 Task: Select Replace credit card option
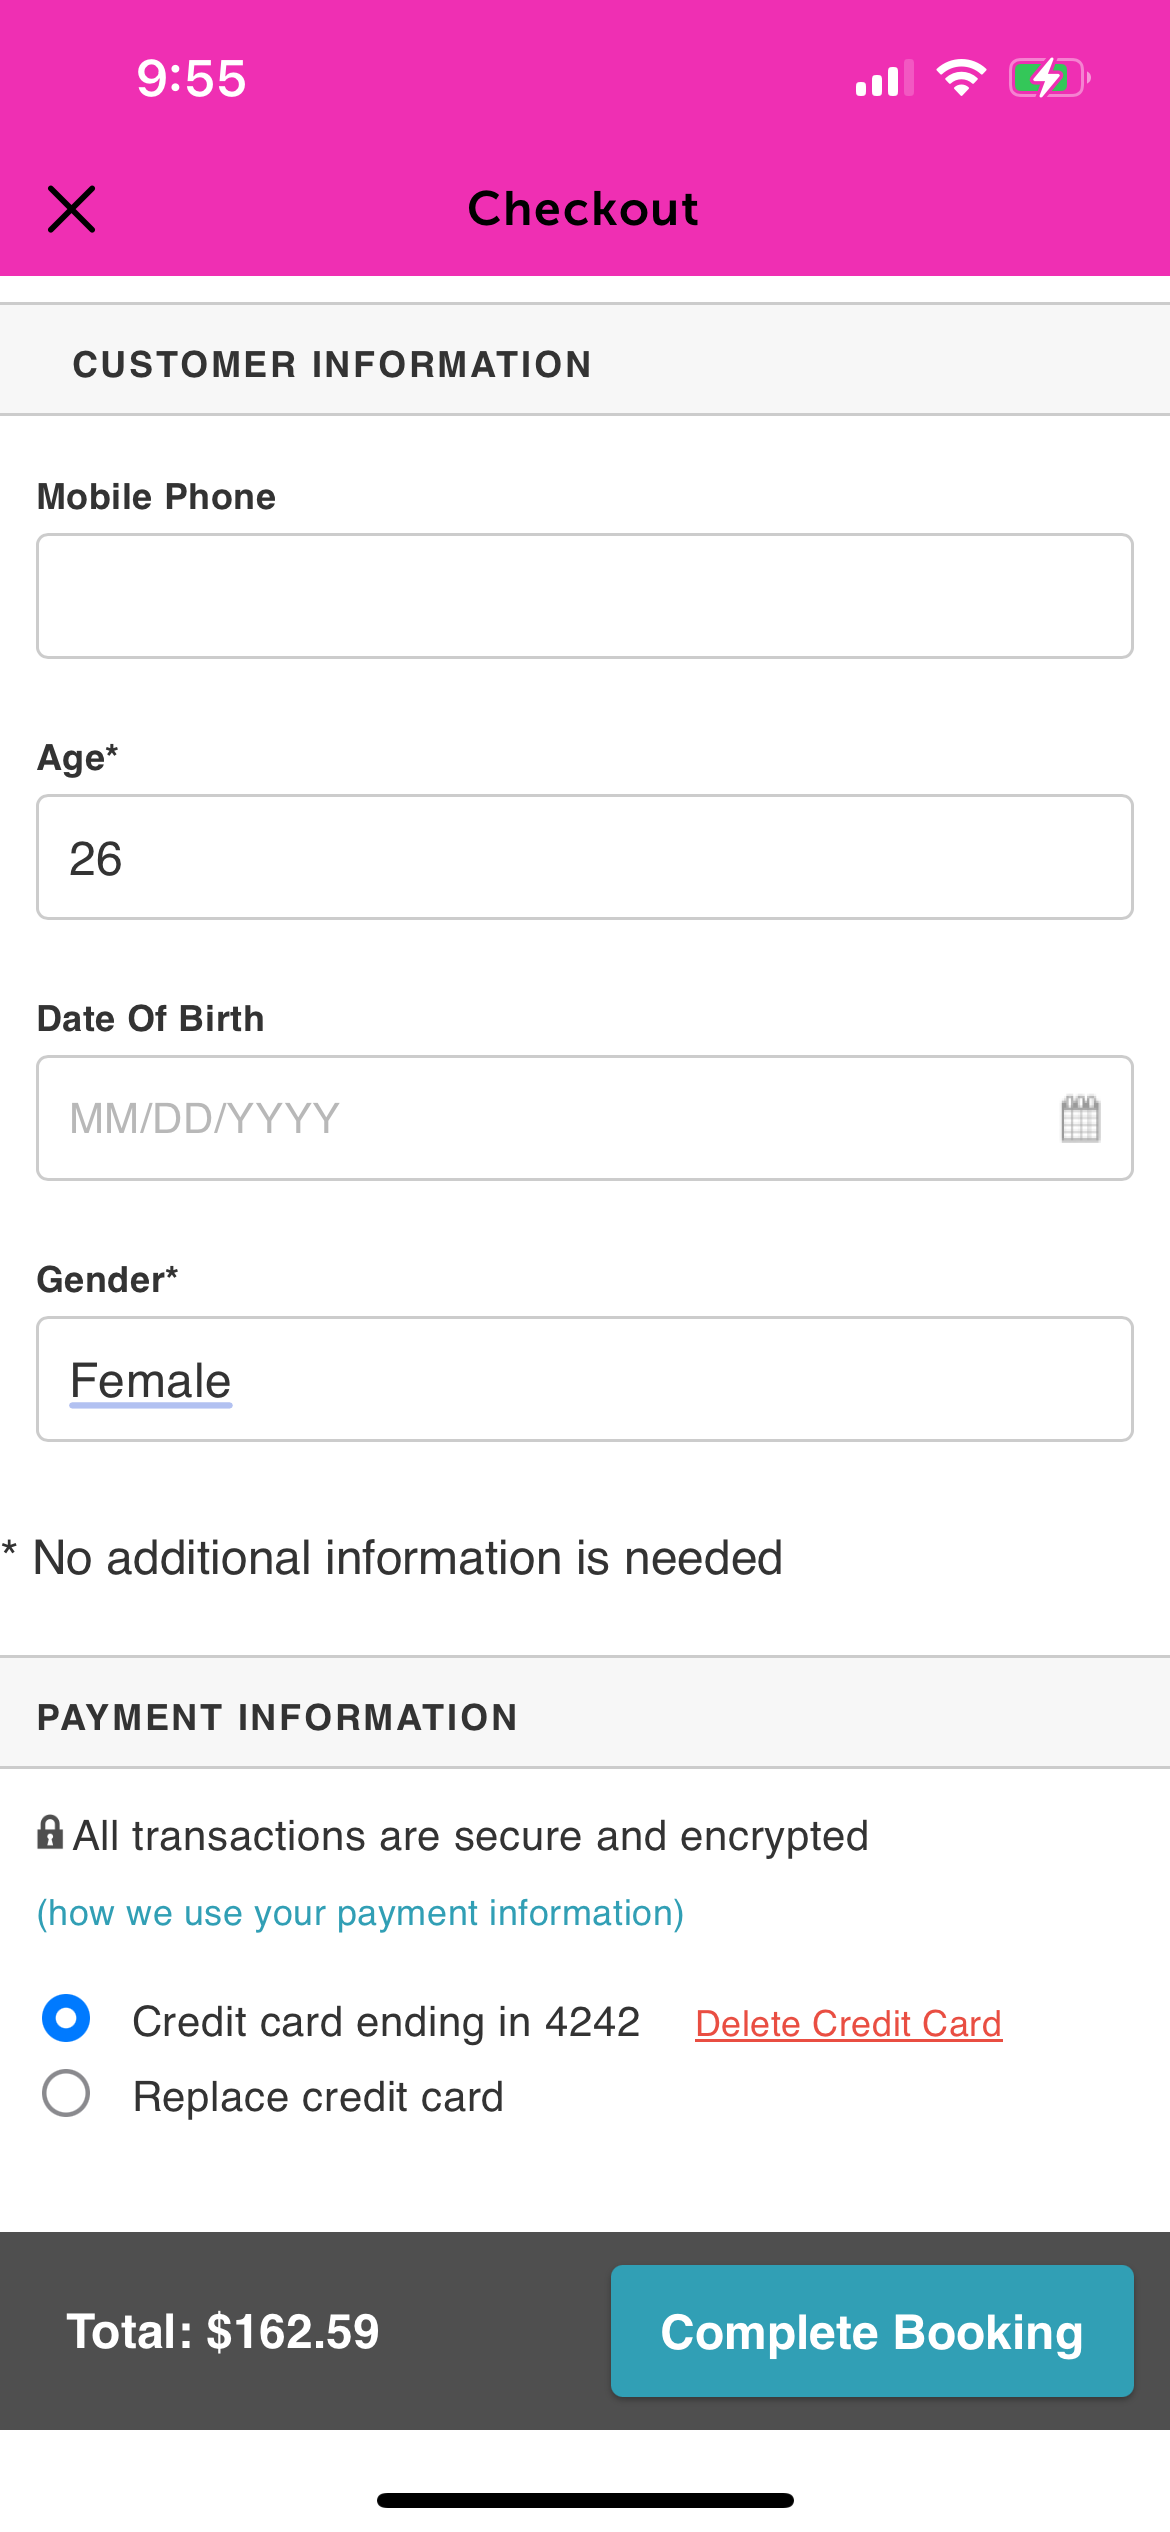tap(66, 2093)
